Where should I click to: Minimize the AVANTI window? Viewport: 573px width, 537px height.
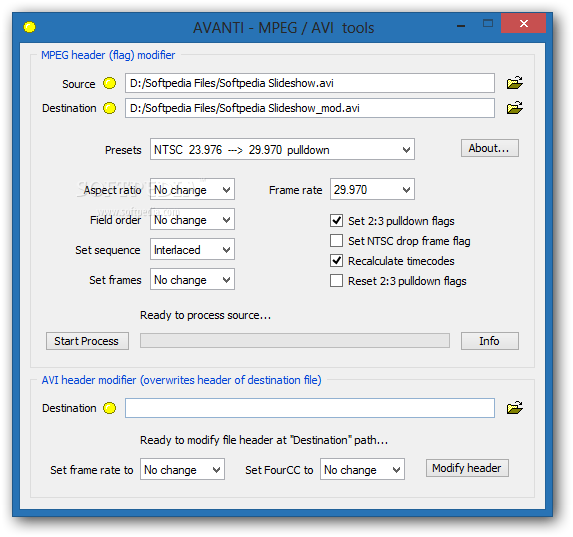click(461, 26)
